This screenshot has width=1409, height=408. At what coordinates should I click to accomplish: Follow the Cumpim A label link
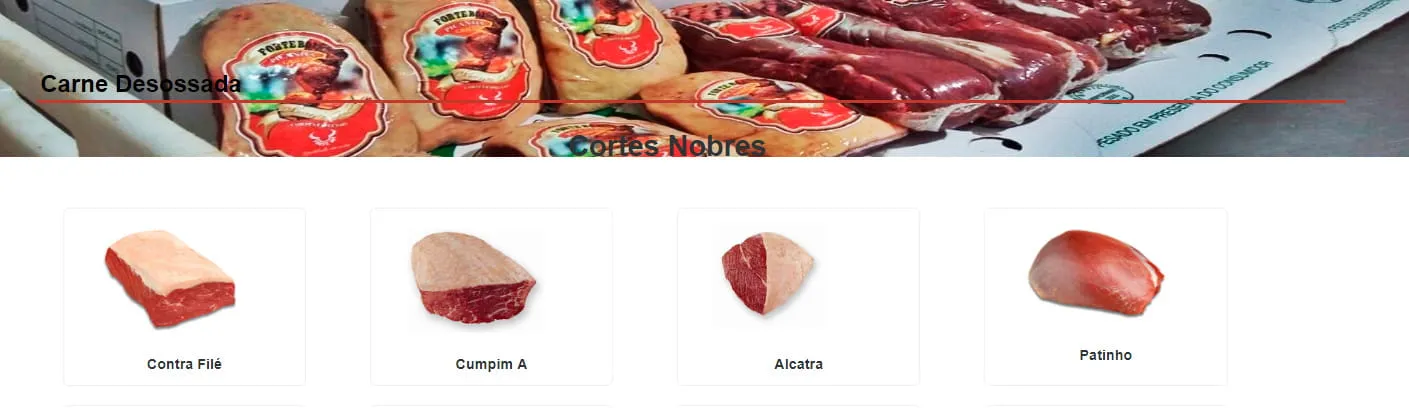pyautogui.click(x=491, y=364)
